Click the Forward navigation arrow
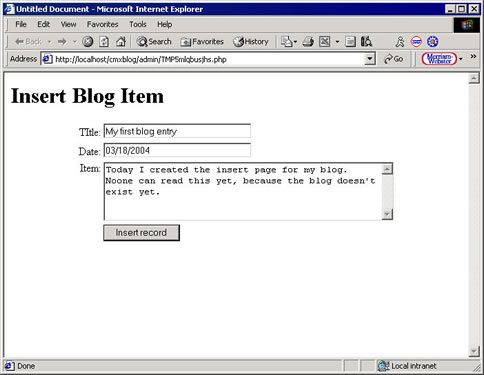Screen dimensions: 484x375 (62, 42)
